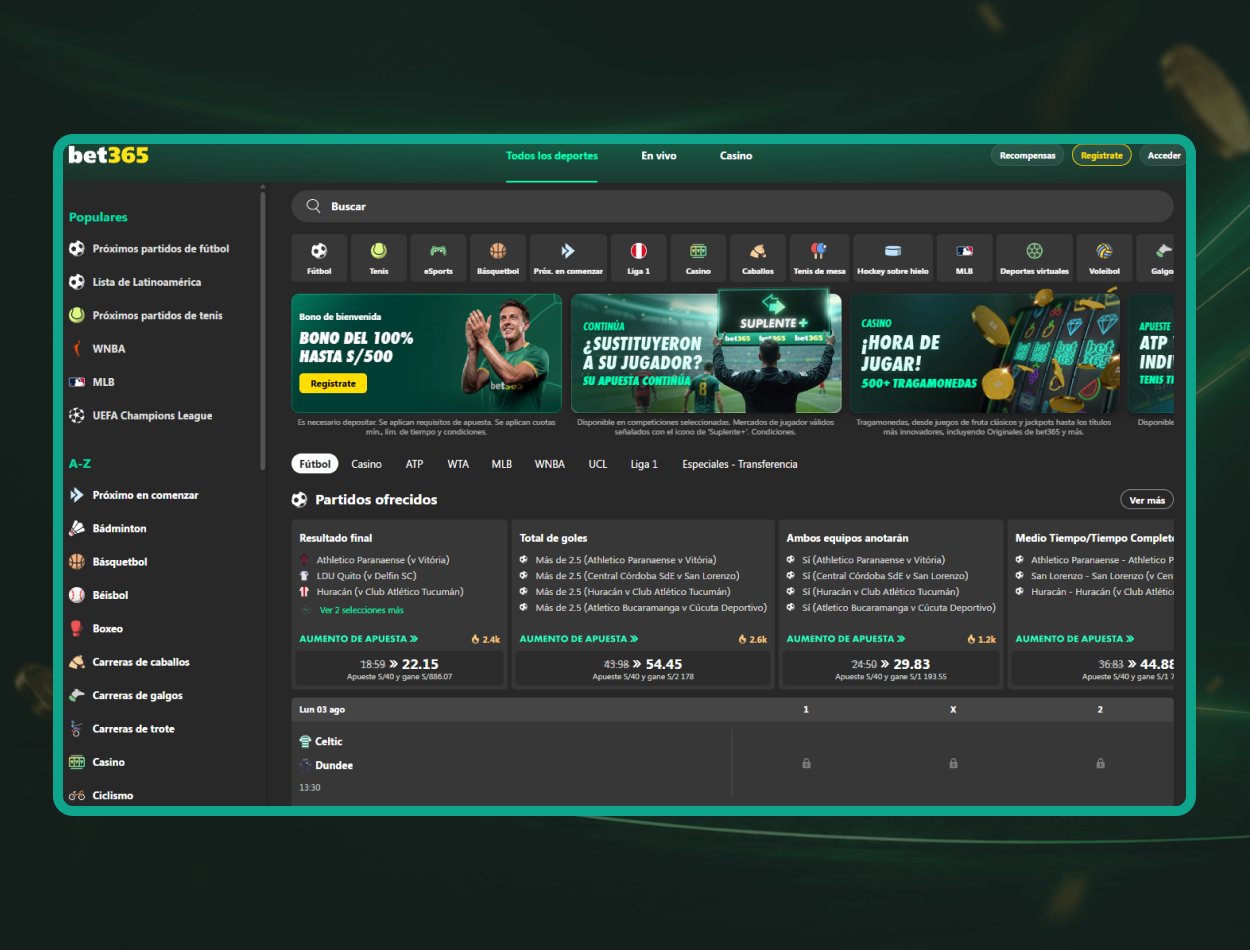
Task: Click the search magnifier icon
Action: click(313, 206)
